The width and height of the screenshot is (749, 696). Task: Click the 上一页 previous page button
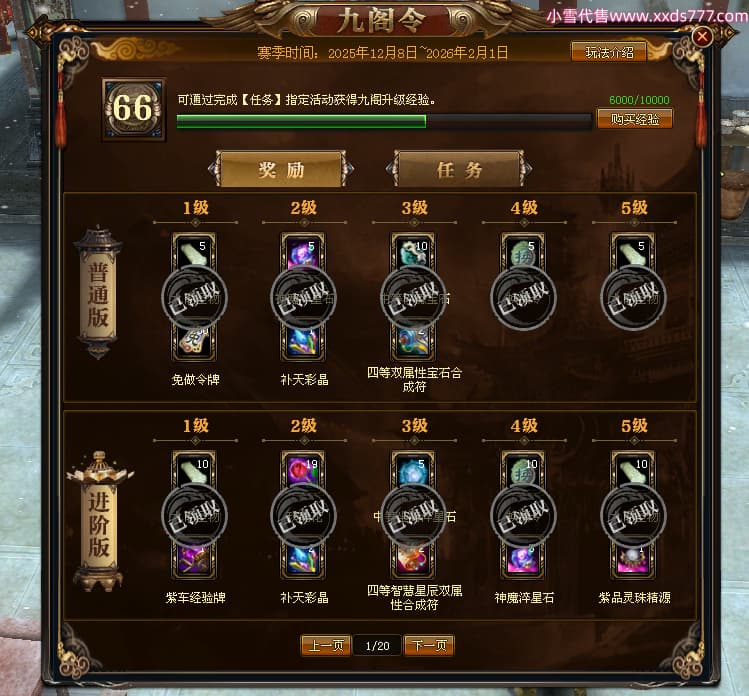click(x=326, y=646)
